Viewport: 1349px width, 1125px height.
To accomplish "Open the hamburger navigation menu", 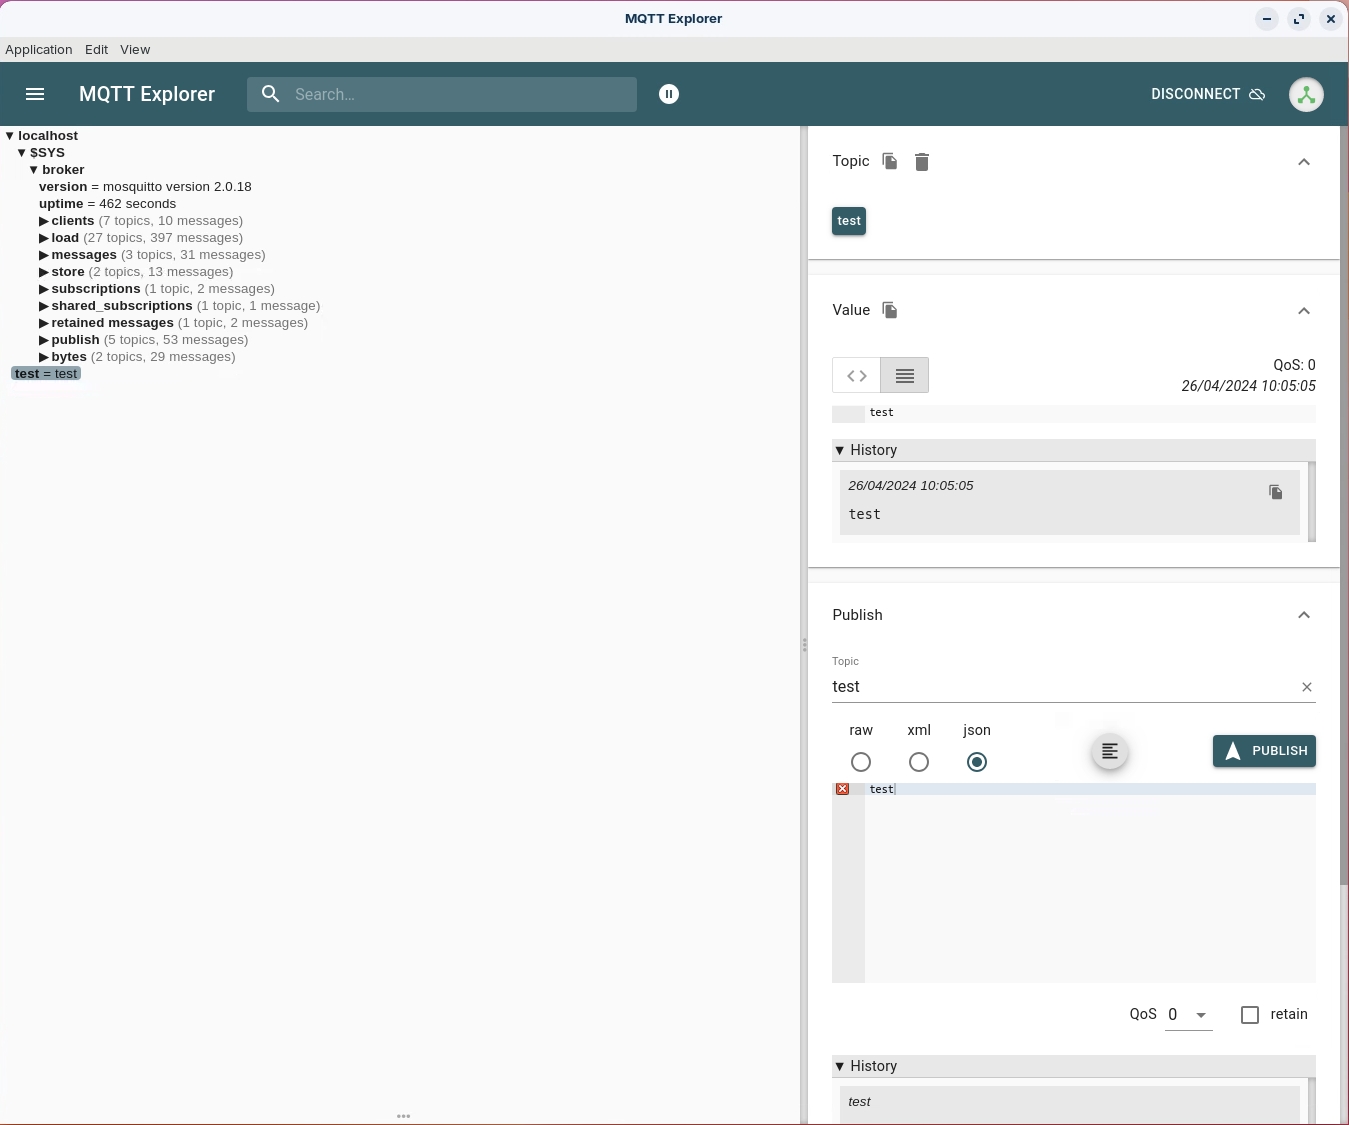I will click(x=35, y=94).
